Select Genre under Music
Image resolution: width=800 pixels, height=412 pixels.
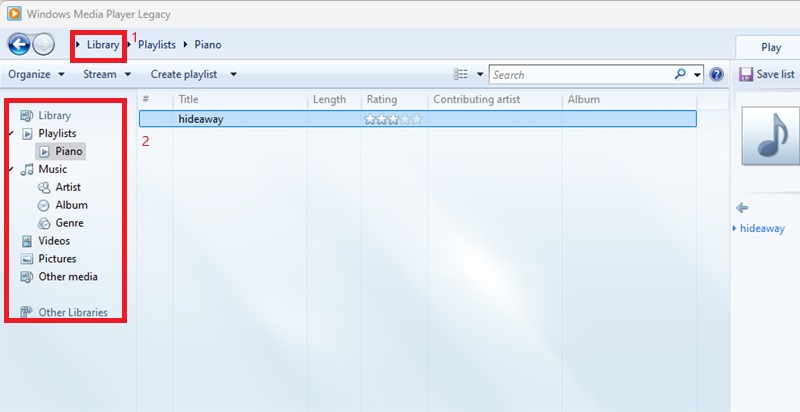[69, 223]
